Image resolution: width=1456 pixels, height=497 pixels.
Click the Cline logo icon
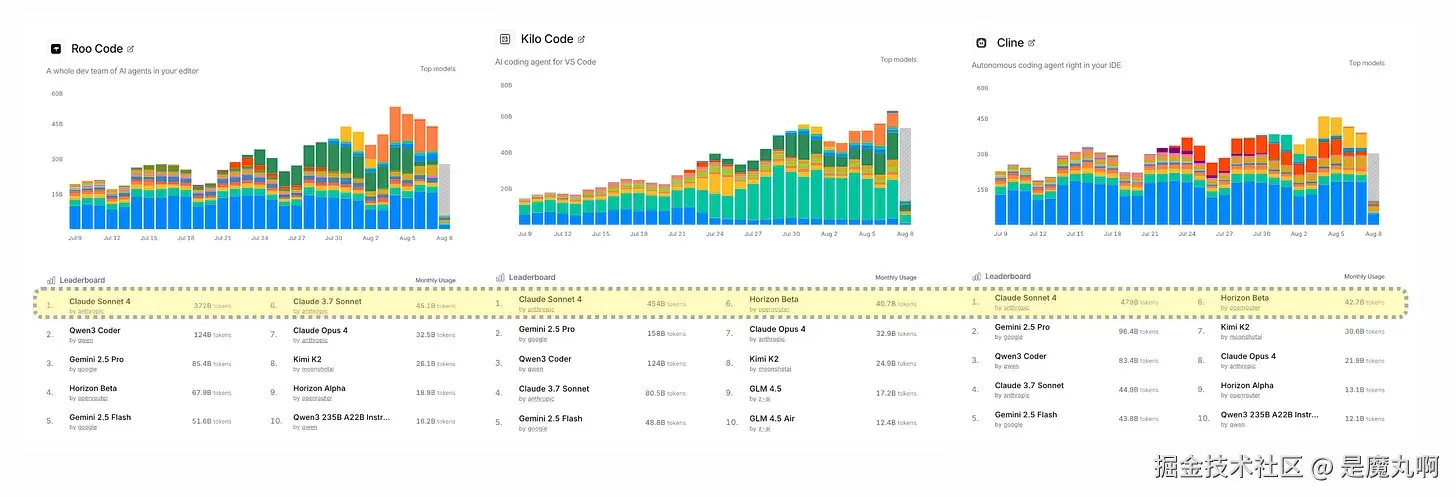coord(981,43)
